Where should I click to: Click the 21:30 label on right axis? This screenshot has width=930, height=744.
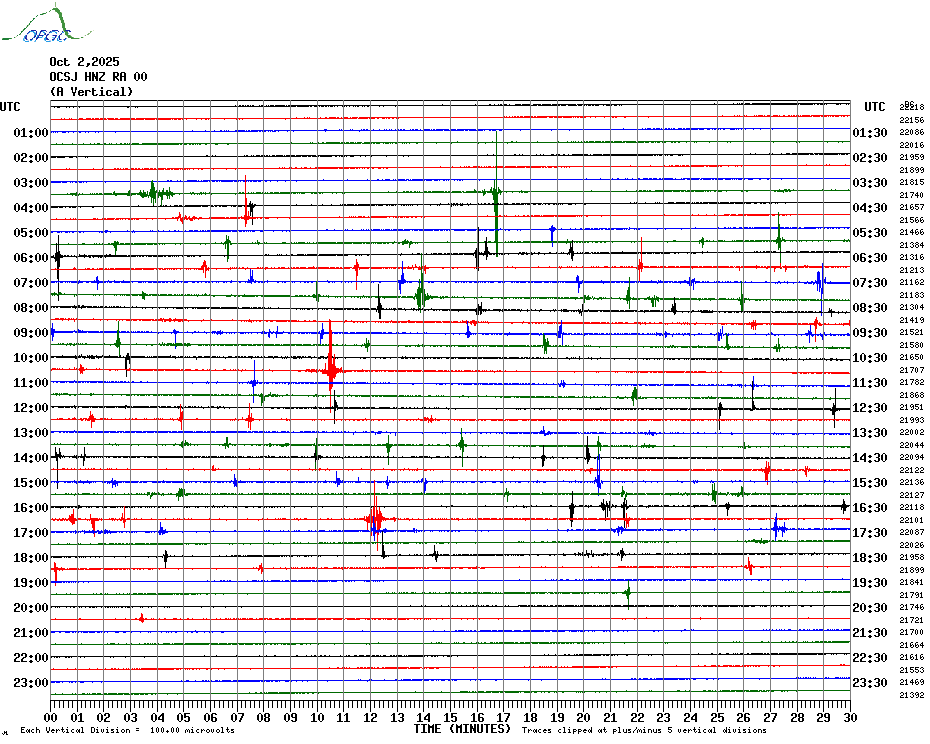tap(870, 633)
